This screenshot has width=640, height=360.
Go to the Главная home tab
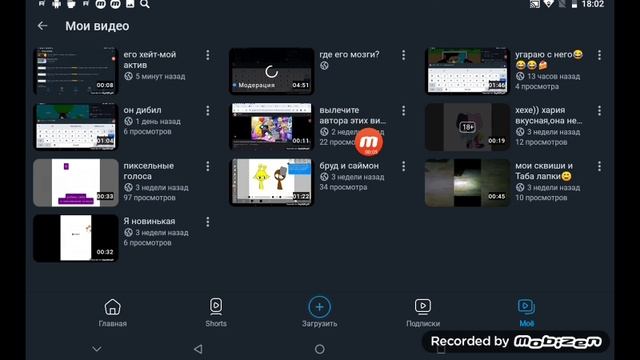[x=113, y=313]
